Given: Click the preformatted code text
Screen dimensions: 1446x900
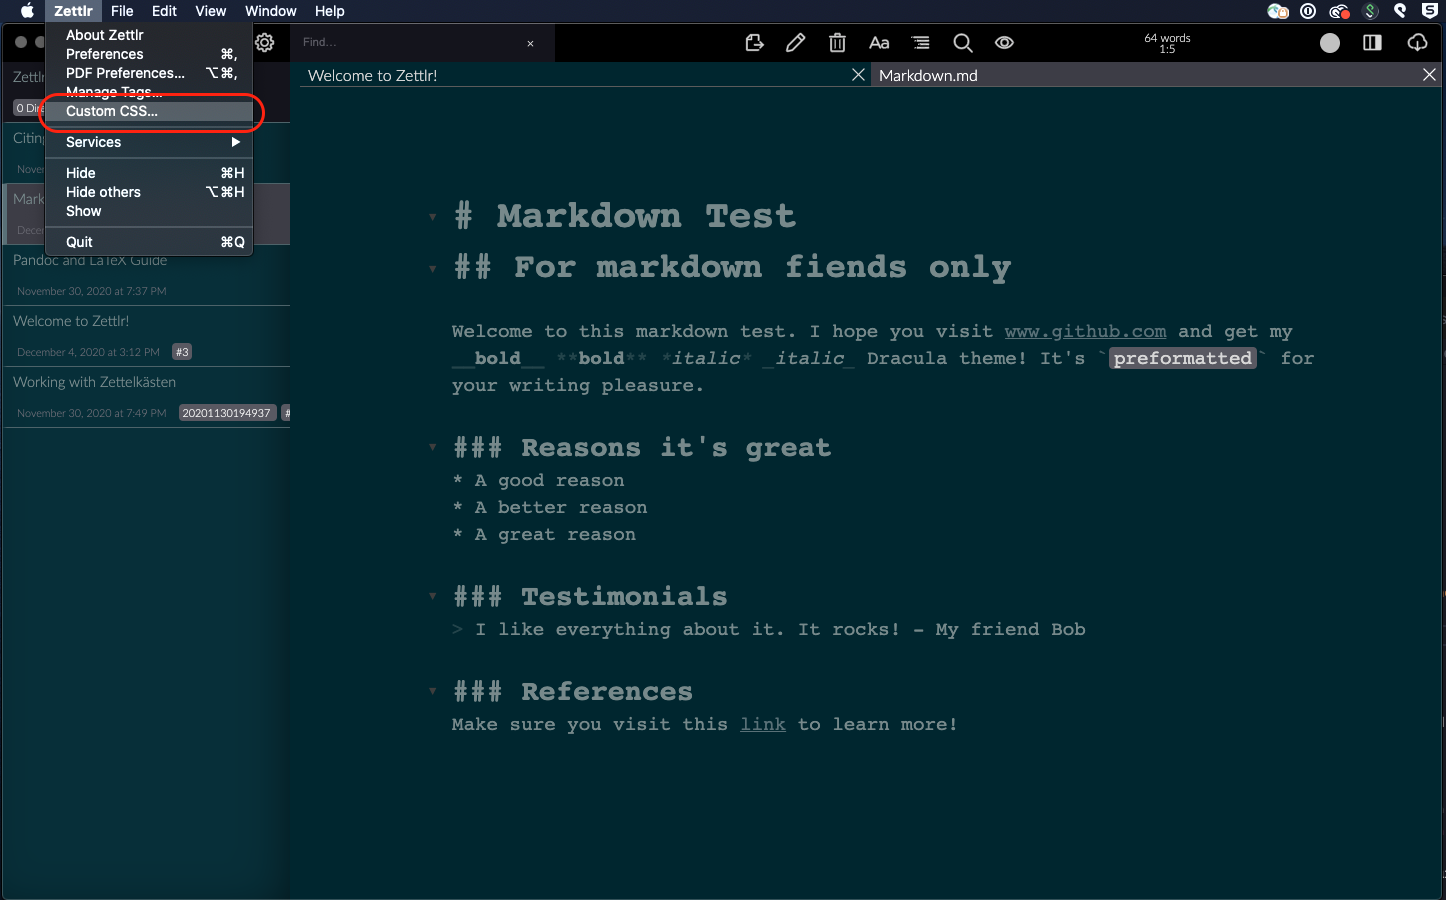Looking at the screenshot, I should pos(1183,358).
